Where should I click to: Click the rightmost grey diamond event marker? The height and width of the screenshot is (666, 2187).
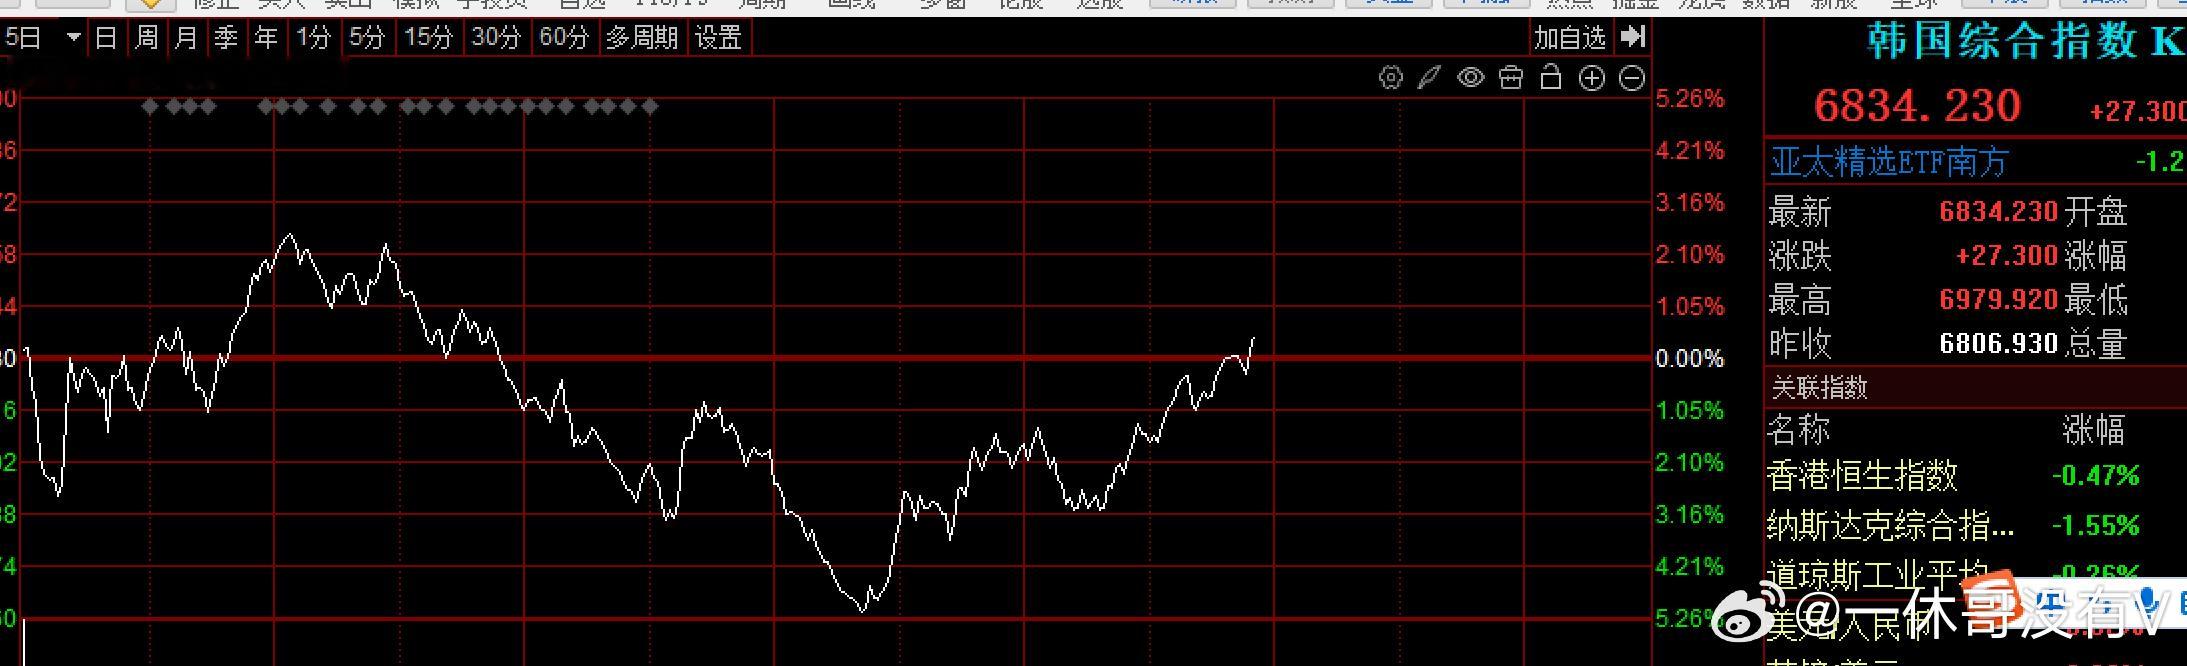coord(651,106)
